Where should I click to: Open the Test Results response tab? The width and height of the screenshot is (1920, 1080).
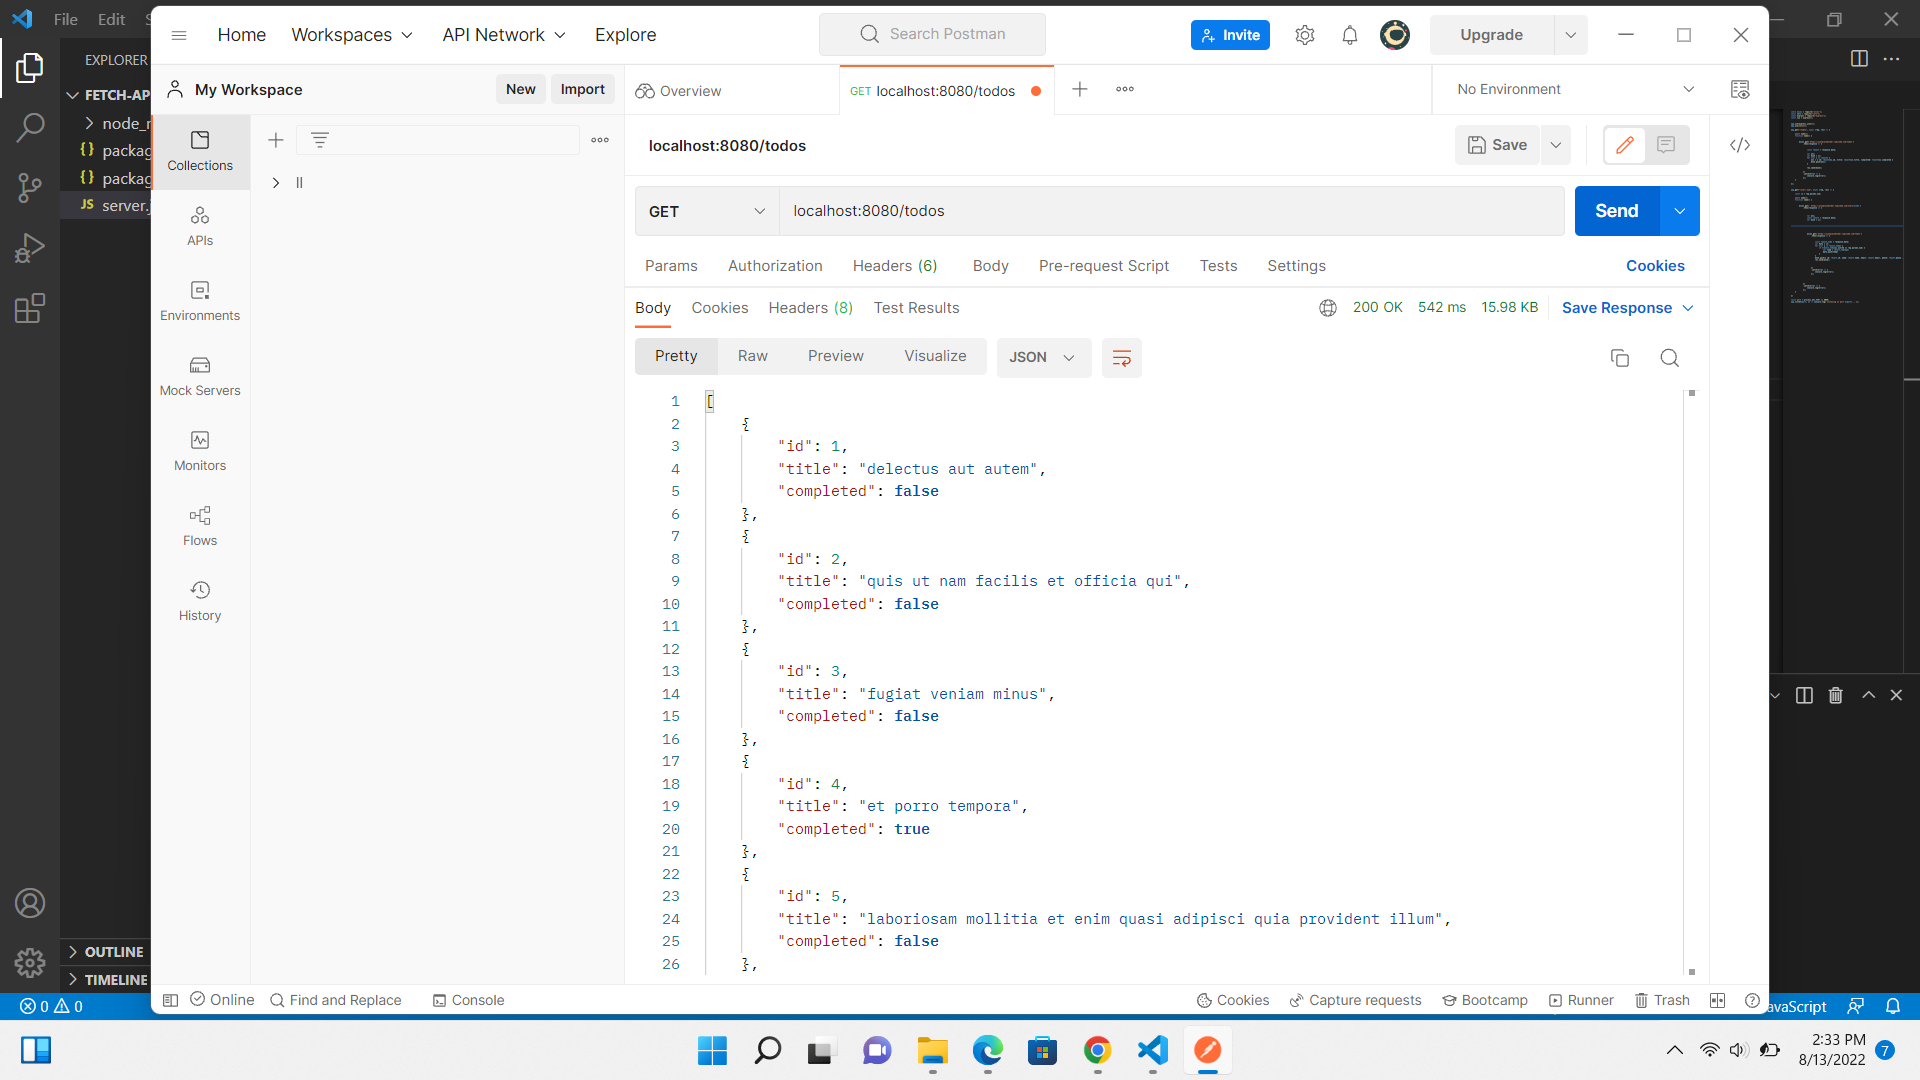(x=916, y=308)
